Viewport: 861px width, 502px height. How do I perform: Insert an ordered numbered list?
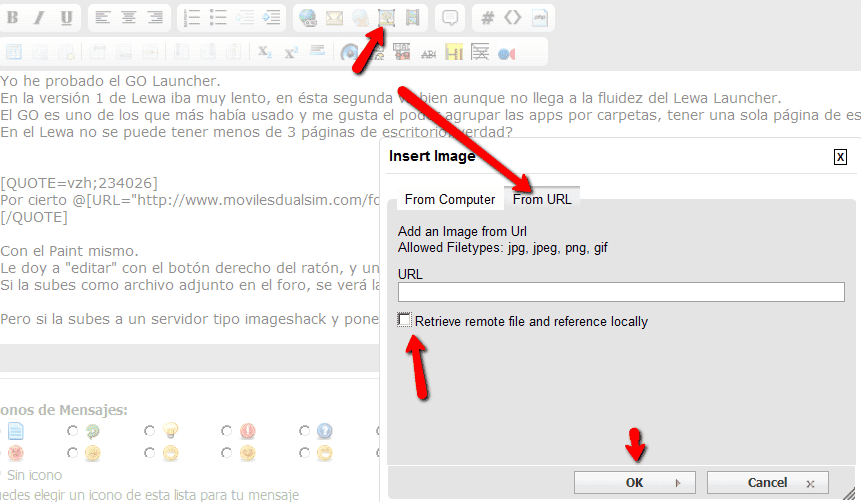192,18
